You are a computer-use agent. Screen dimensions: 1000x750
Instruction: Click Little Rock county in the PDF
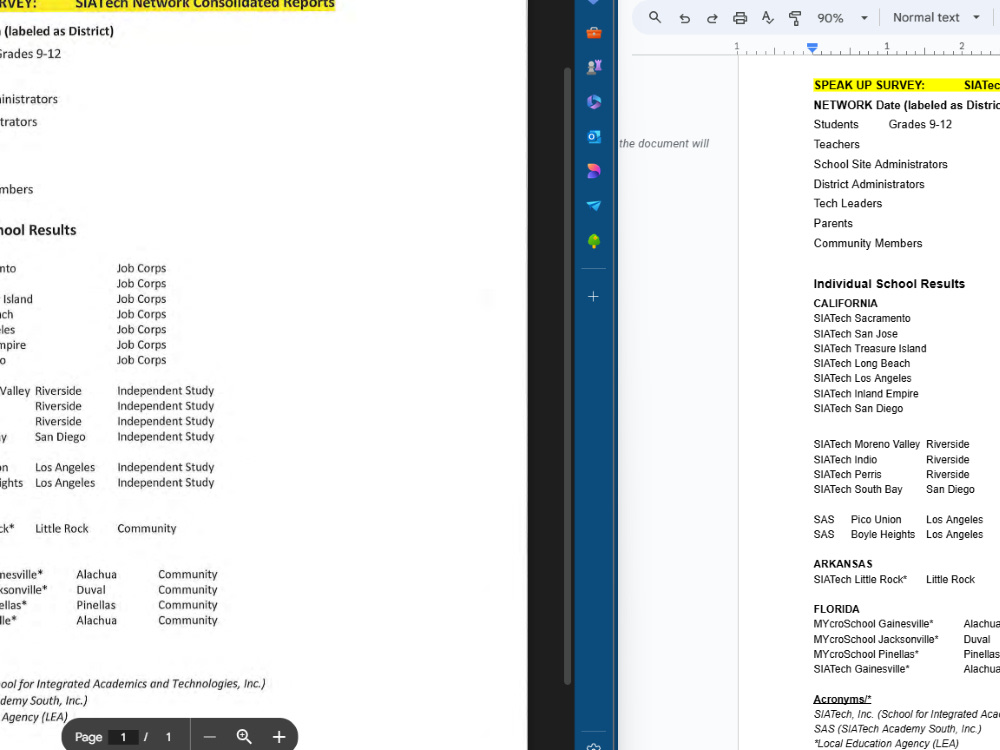click(x=62, y=529)
